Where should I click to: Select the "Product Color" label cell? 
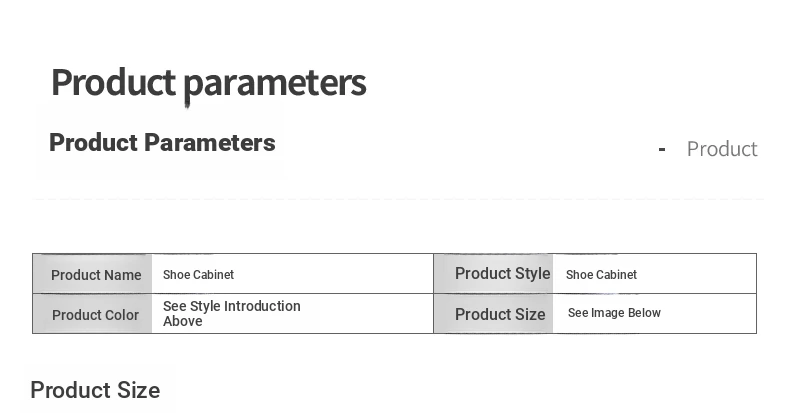point(95,315)
